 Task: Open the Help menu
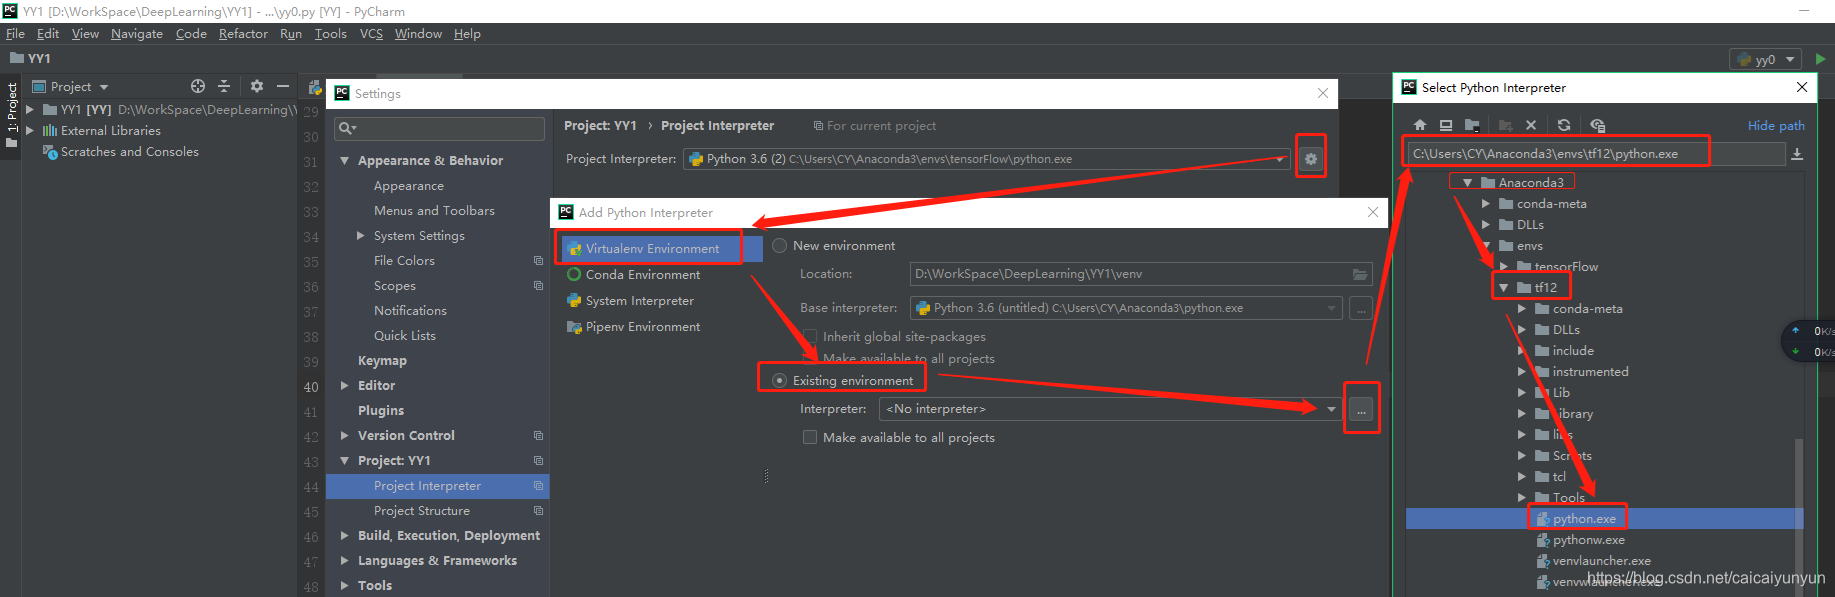(x=467, y=34)
